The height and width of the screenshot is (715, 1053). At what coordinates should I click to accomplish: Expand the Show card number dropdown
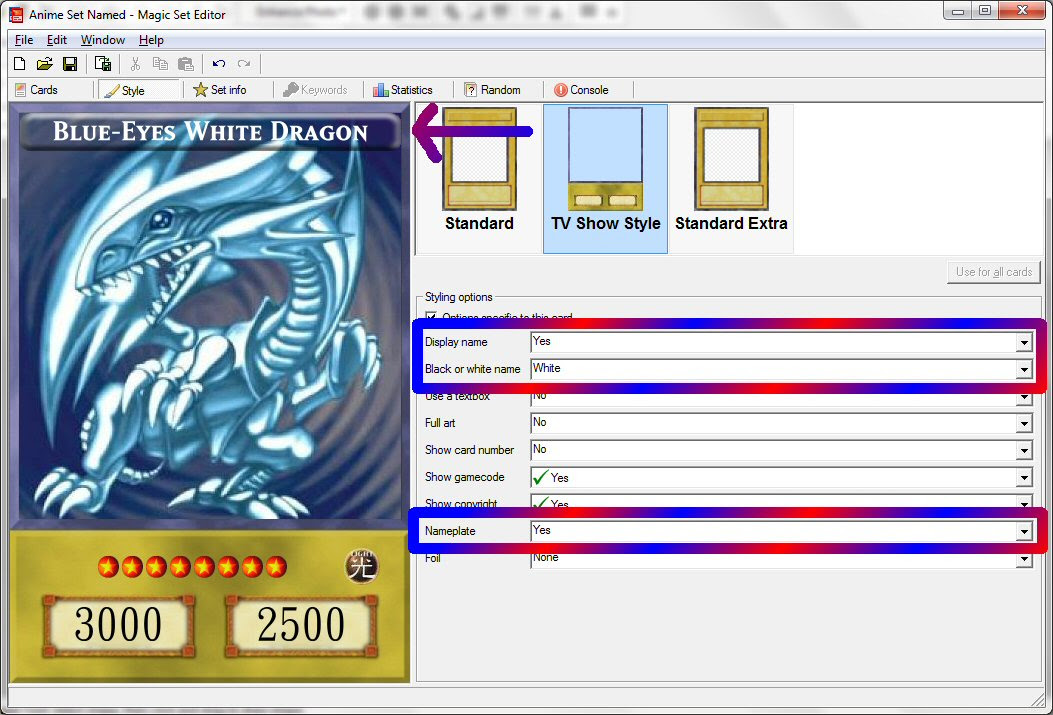[1023, 450]
